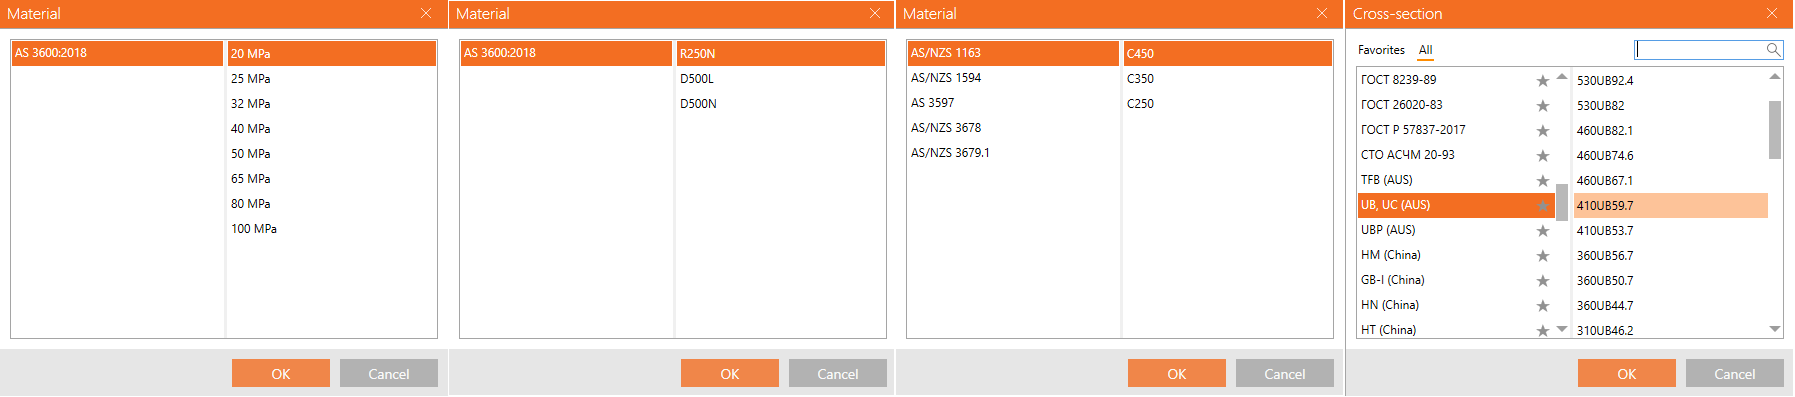Click the catalog list scroll-up arrow
The image size is (1795, 397).
coord(1561,76)
